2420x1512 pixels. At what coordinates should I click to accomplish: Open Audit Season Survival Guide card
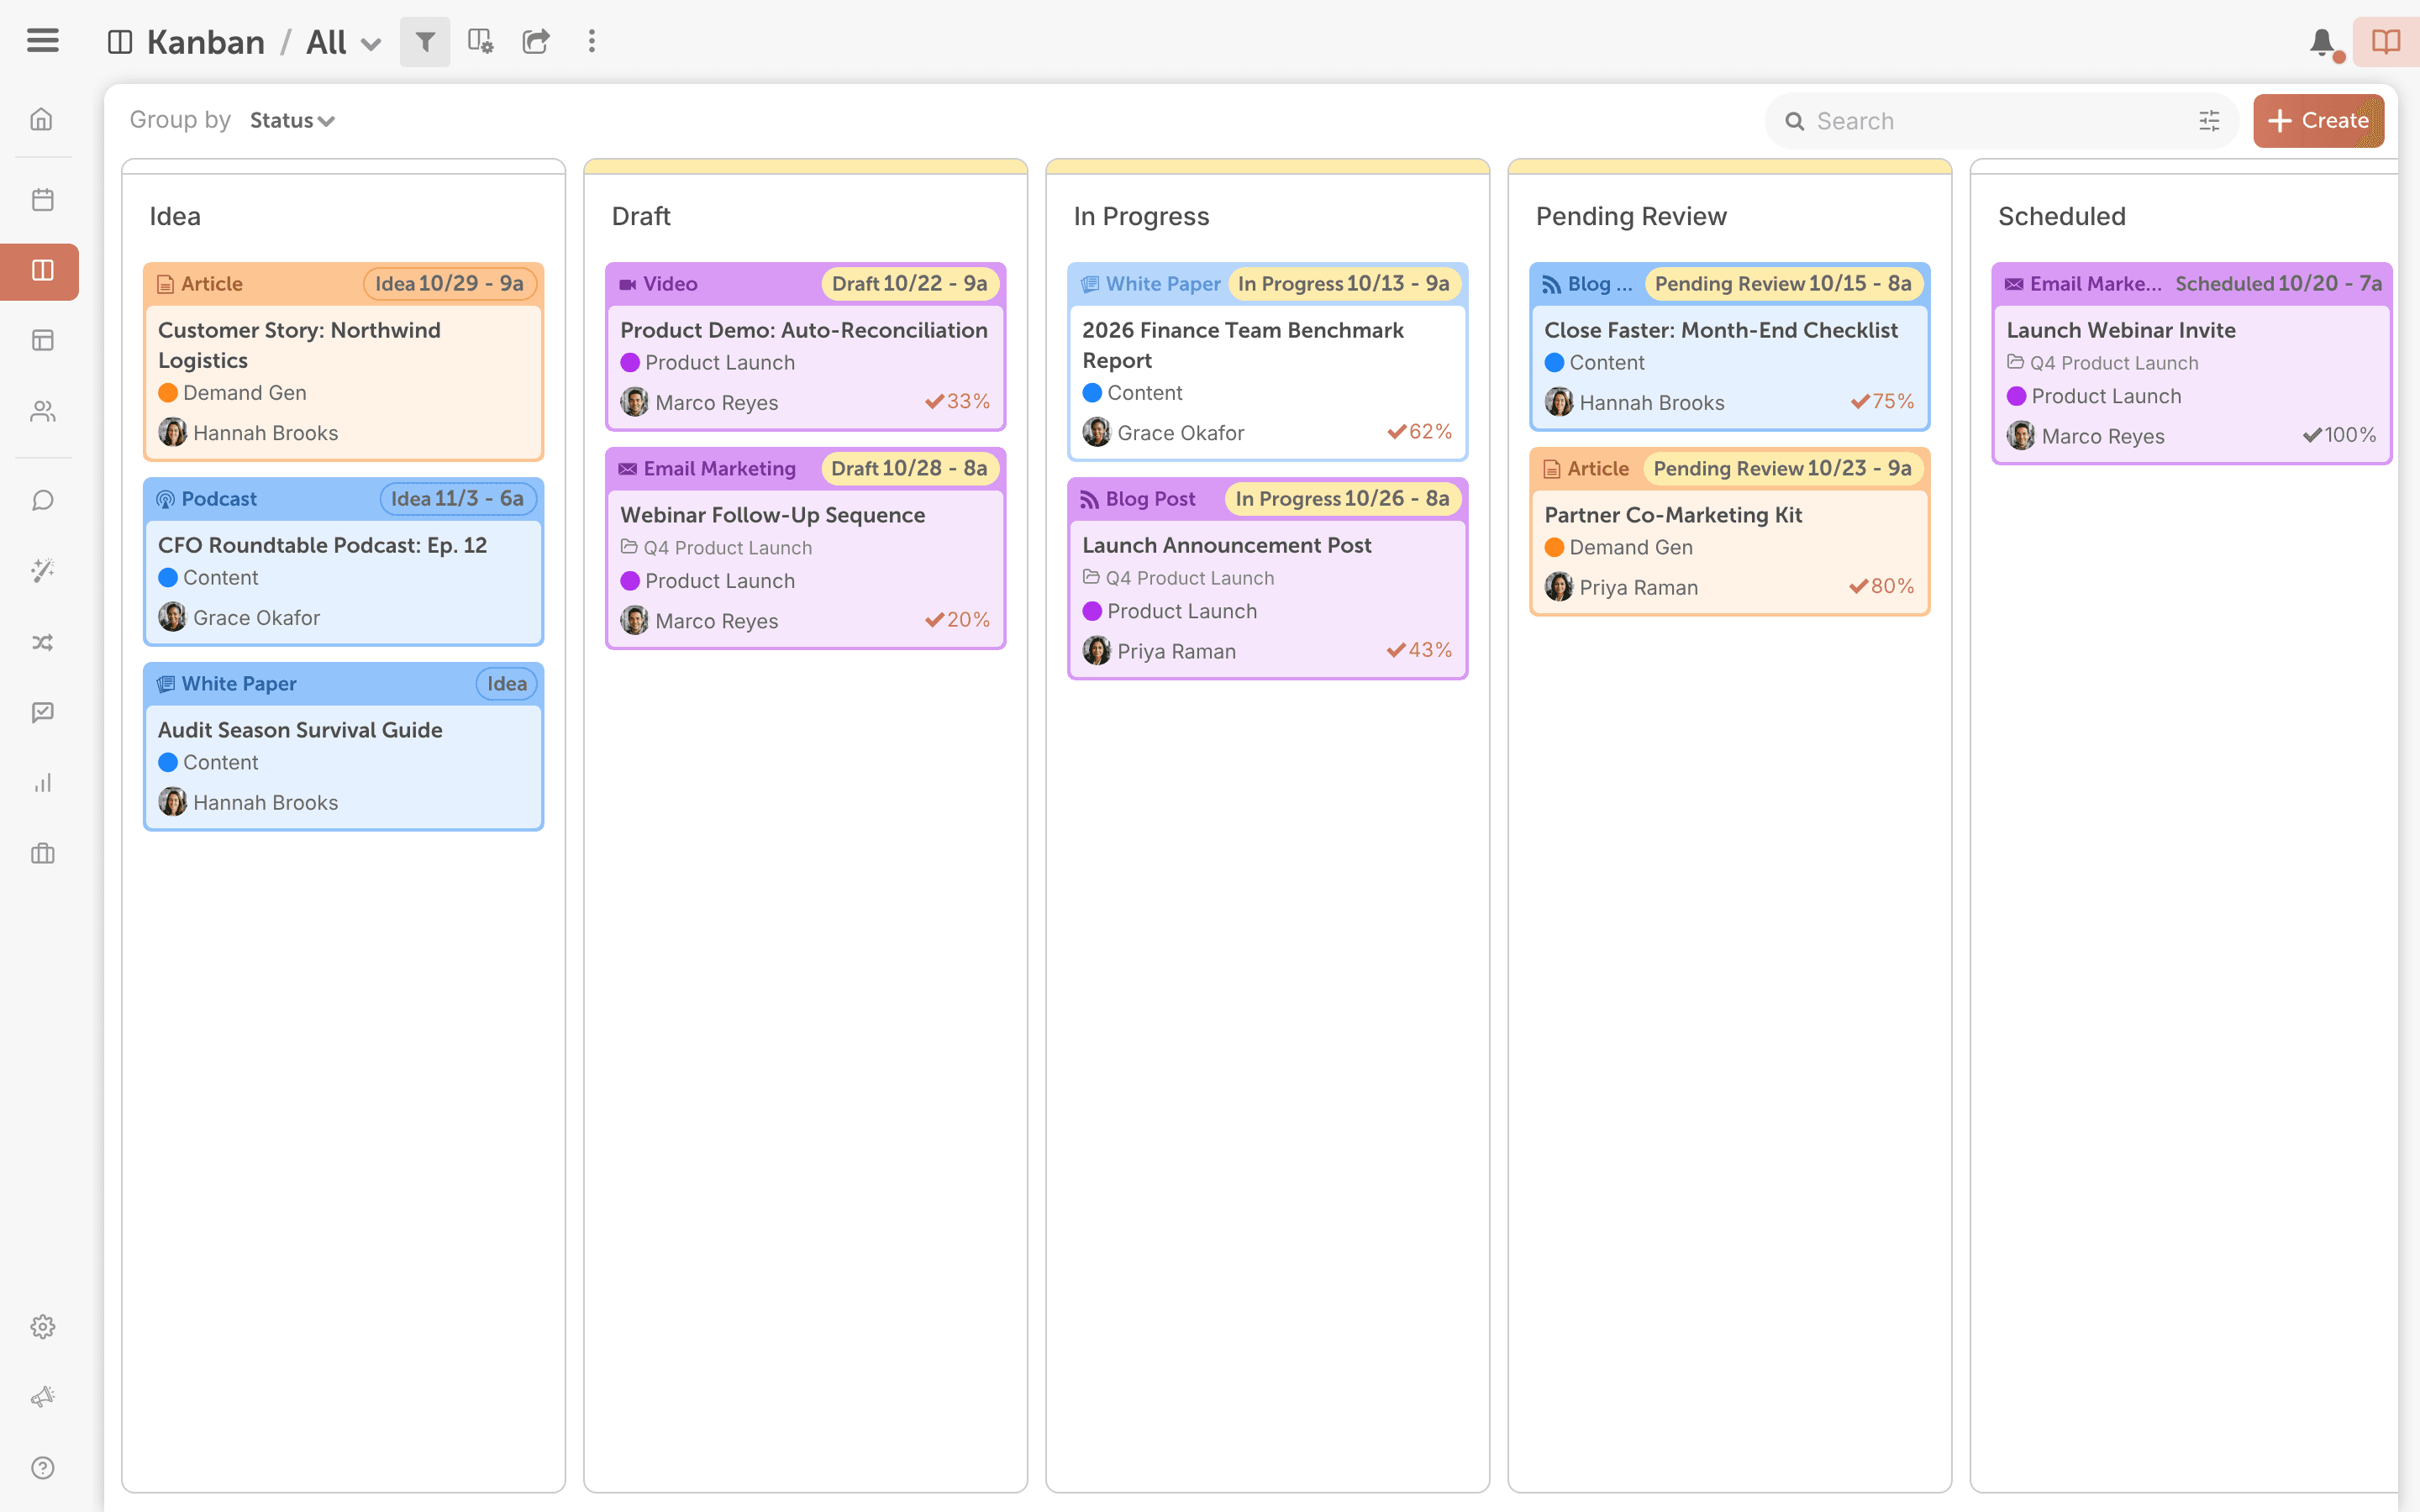click(343, 747)
